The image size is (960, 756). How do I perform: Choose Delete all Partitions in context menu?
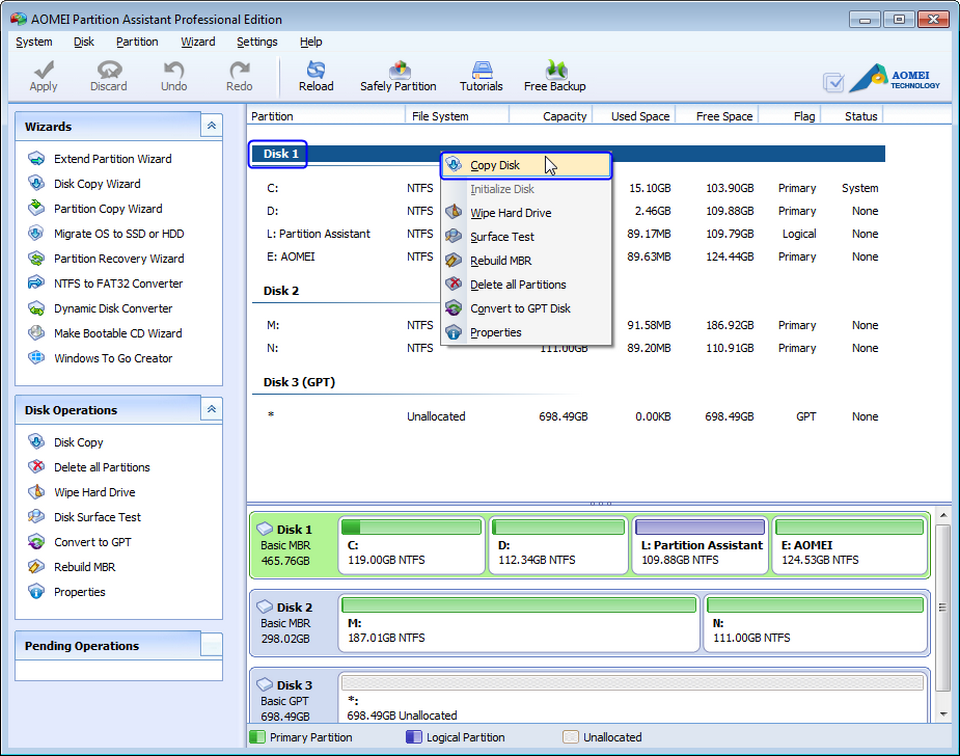[527, 285]
